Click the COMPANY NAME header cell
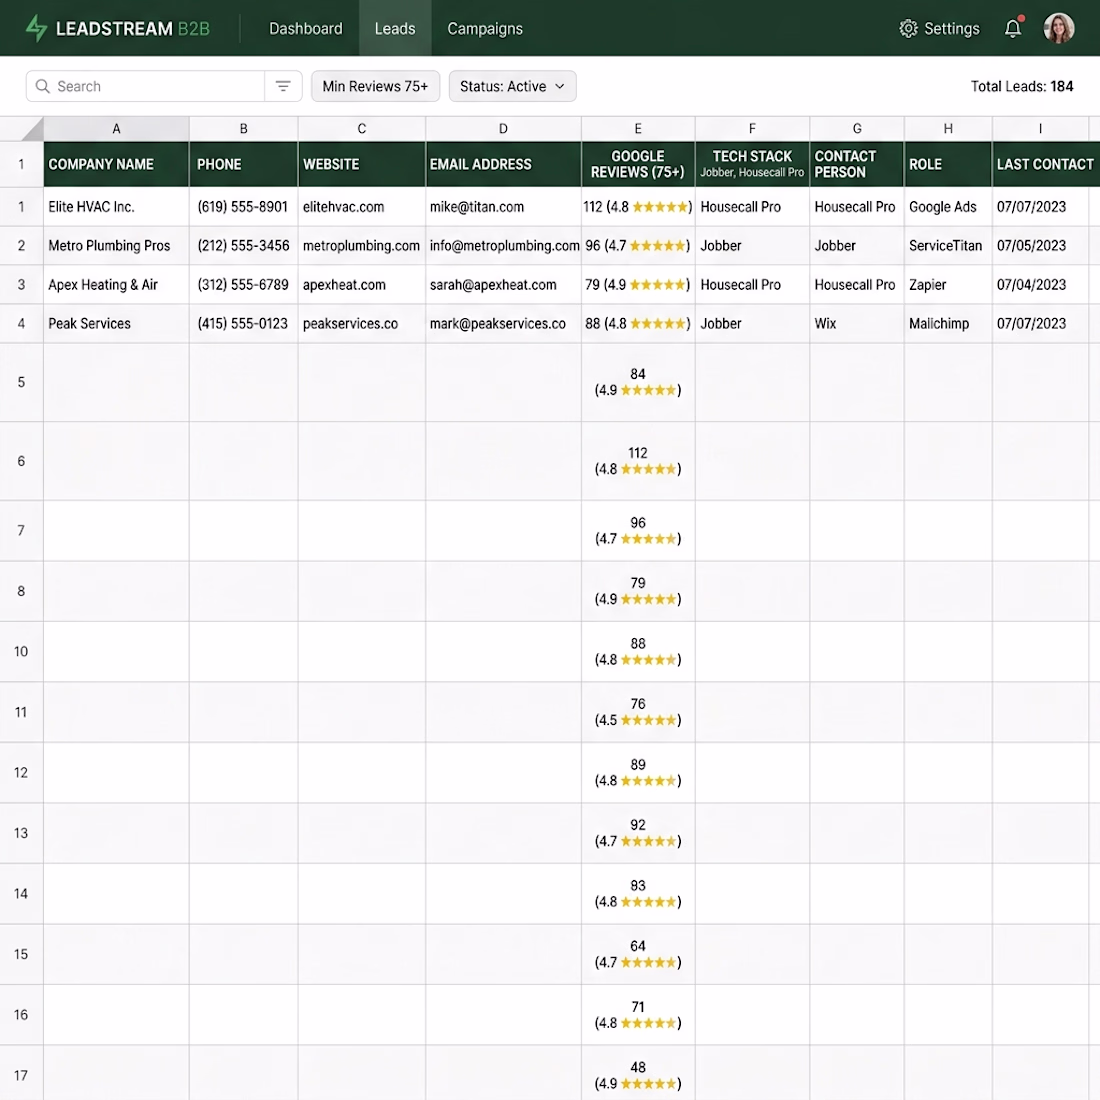Viewport: 1100px width, 1100px height. 116,164
